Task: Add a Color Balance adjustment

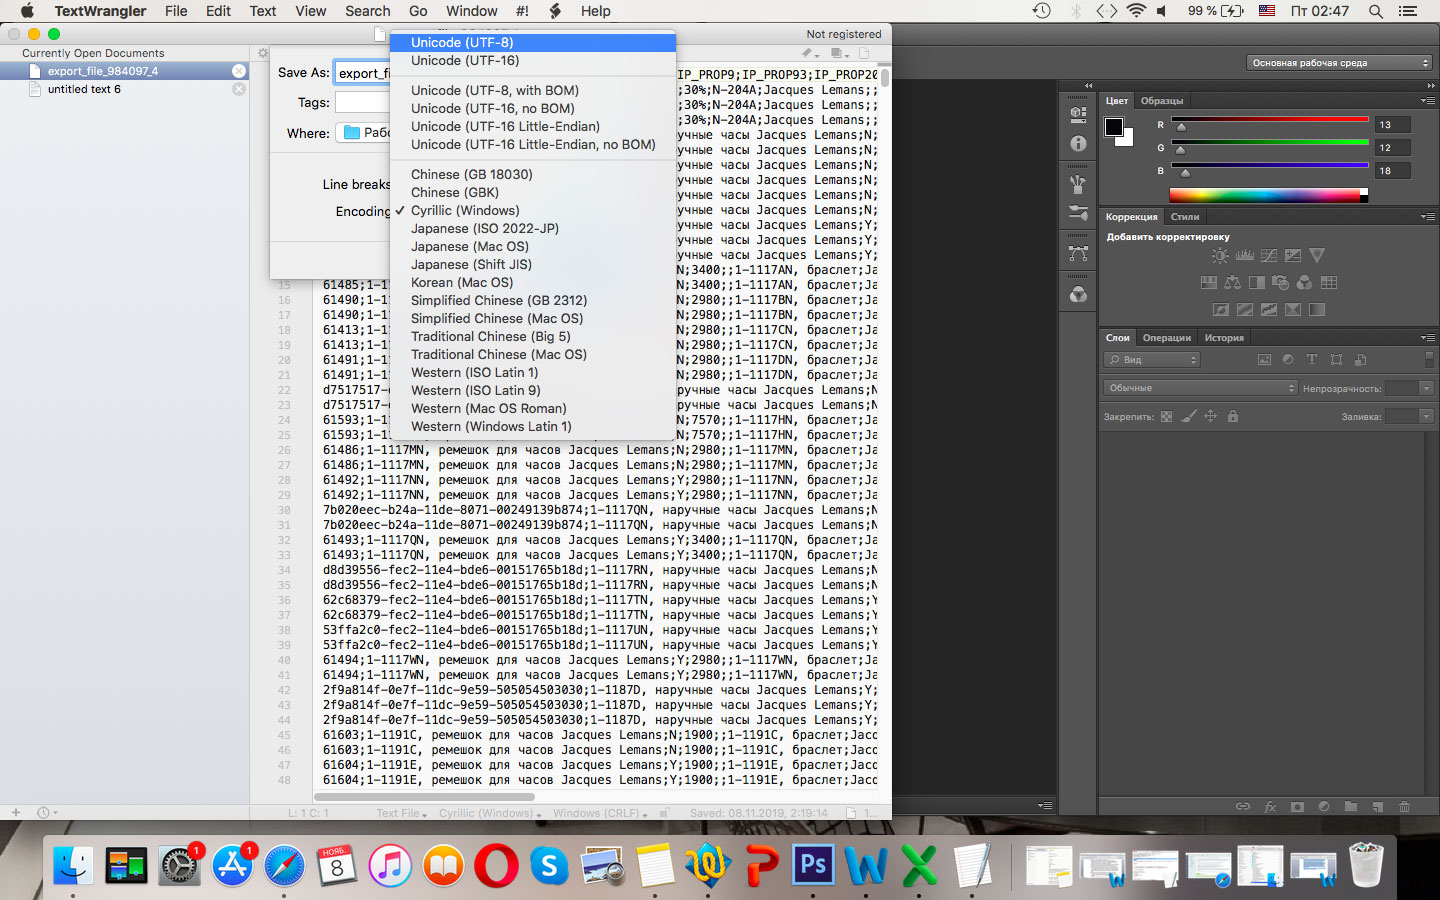Action: click(x=1232, y=283)
